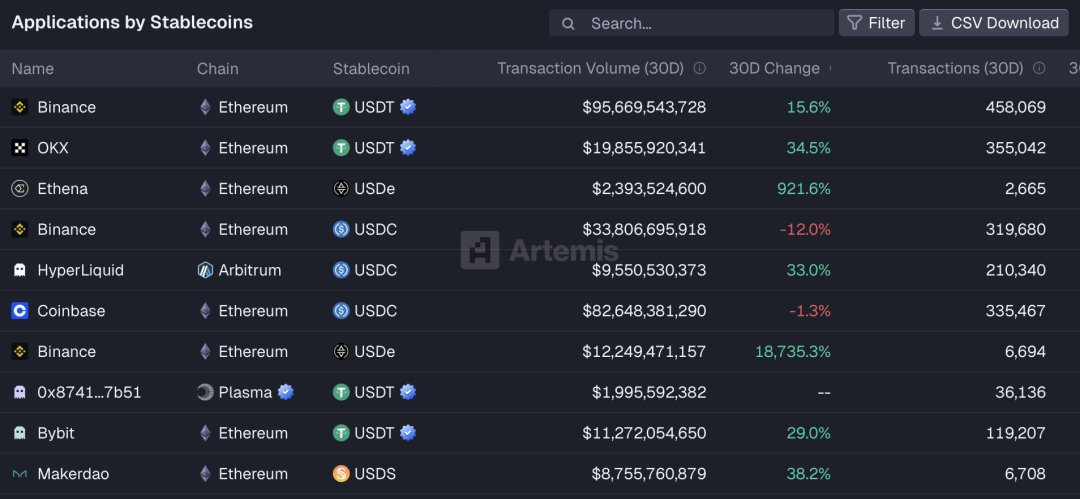1080x499 pixels.
Task: Click the Coinbase logo icon
Action: point(19,311)
